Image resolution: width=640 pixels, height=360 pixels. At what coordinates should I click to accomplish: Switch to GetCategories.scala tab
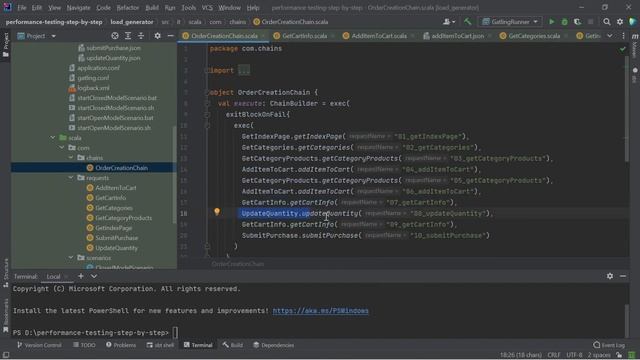pyautogui.click(x=534, y=36)
